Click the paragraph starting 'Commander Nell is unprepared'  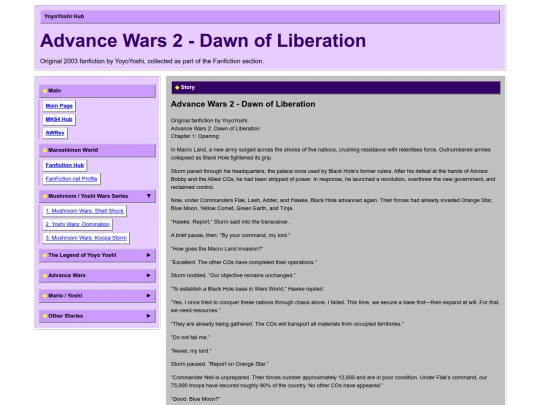(329, 381)
